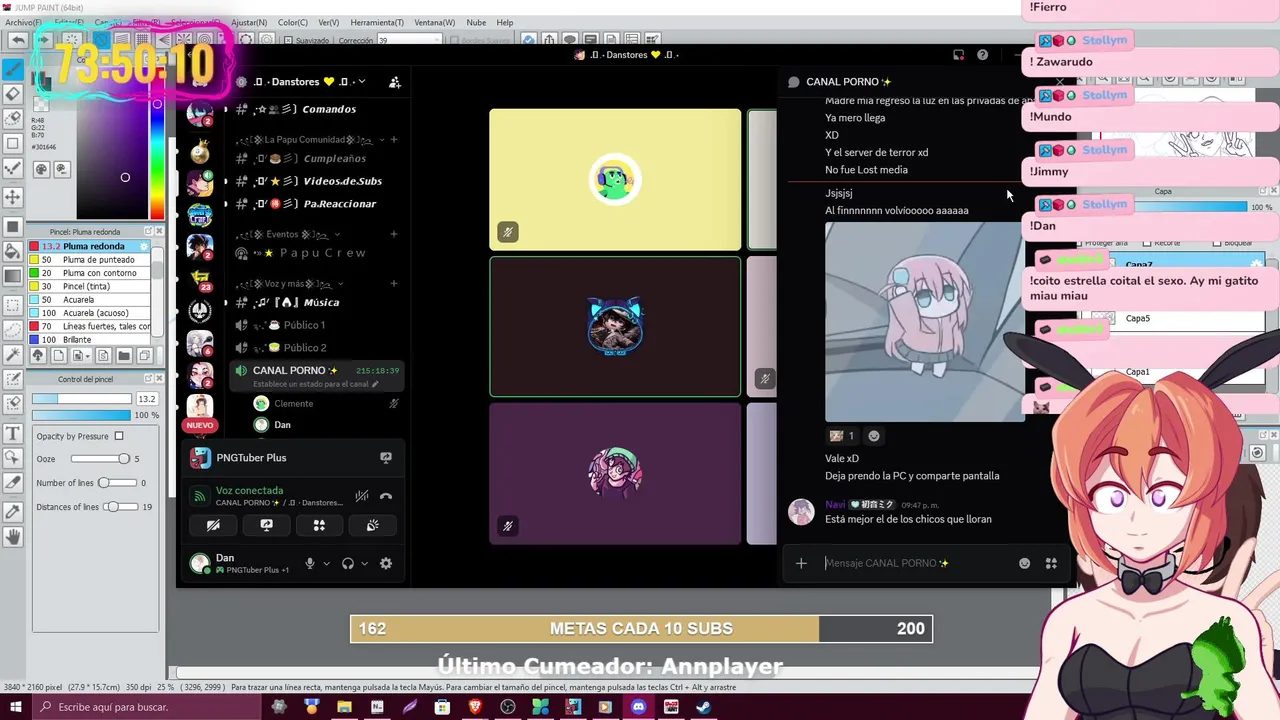
Task: Open the Música channel
Action: [317, 302]
